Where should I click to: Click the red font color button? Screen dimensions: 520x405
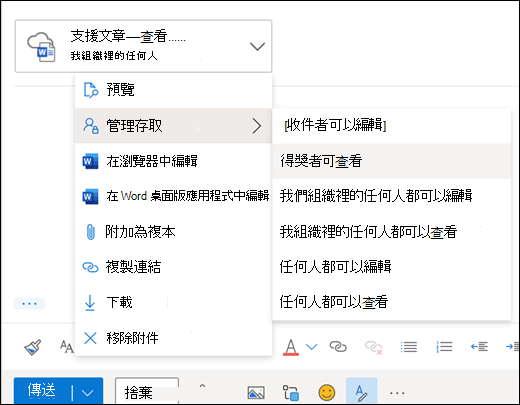(291, 347)
